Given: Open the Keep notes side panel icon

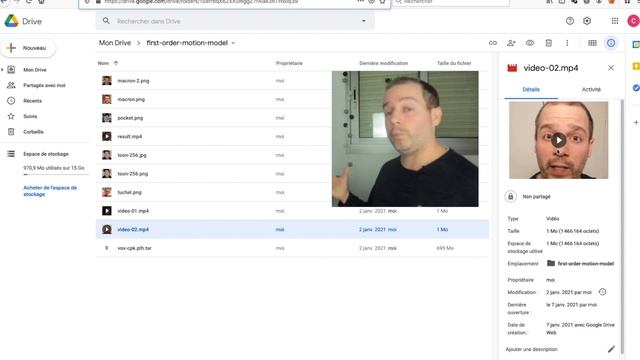Looking at the screenshot, I should 636,66.
